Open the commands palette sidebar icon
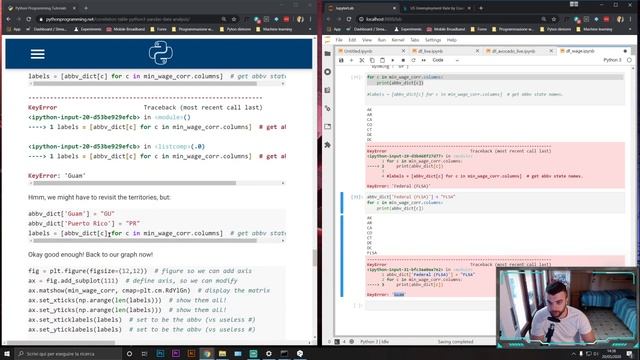The image size is (640, 360). [328, 90]
